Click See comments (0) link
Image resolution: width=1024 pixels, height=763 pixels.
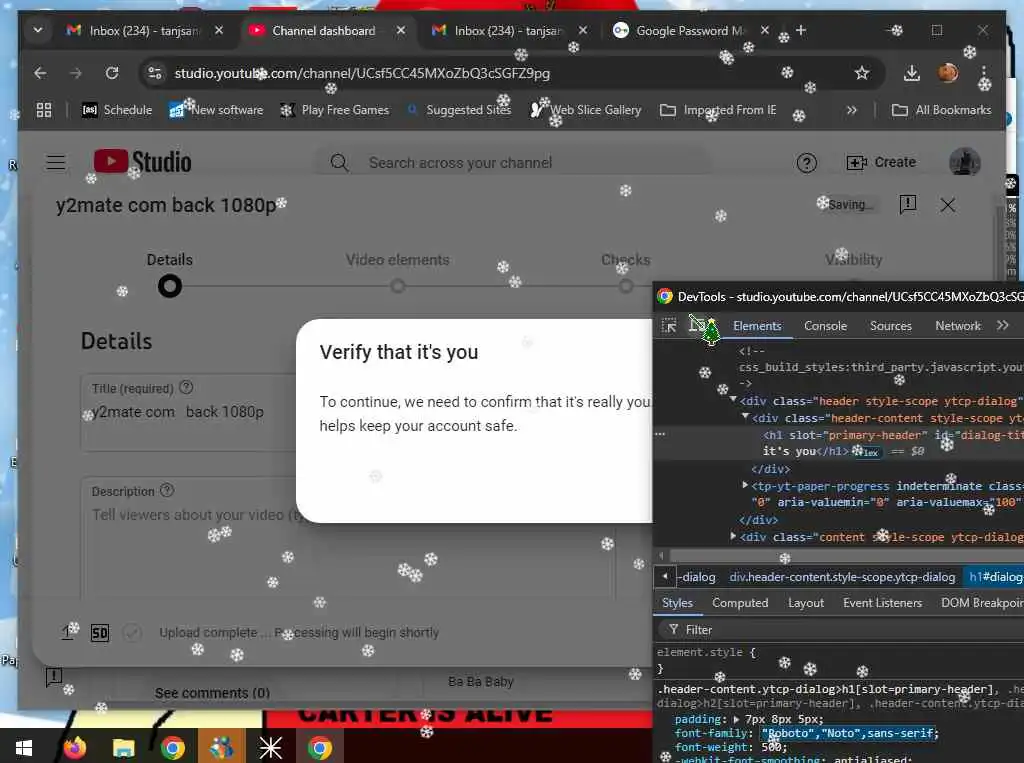pyautogui.click(x=212, y=692)
